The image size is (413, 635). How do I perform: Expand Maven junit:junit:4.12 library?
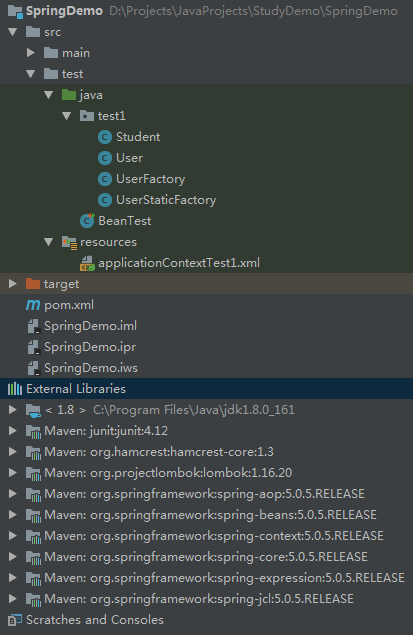(x=13, y=430)
